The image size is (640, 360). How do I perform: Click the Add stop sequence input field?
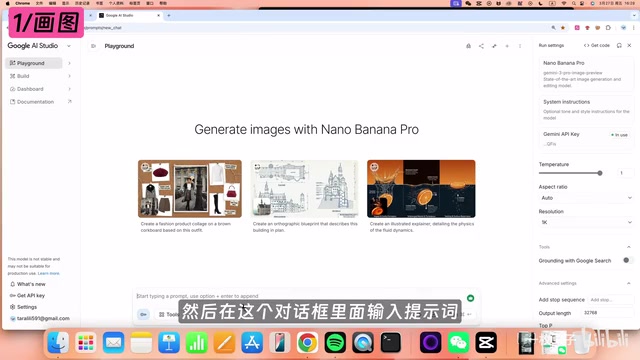610,300
